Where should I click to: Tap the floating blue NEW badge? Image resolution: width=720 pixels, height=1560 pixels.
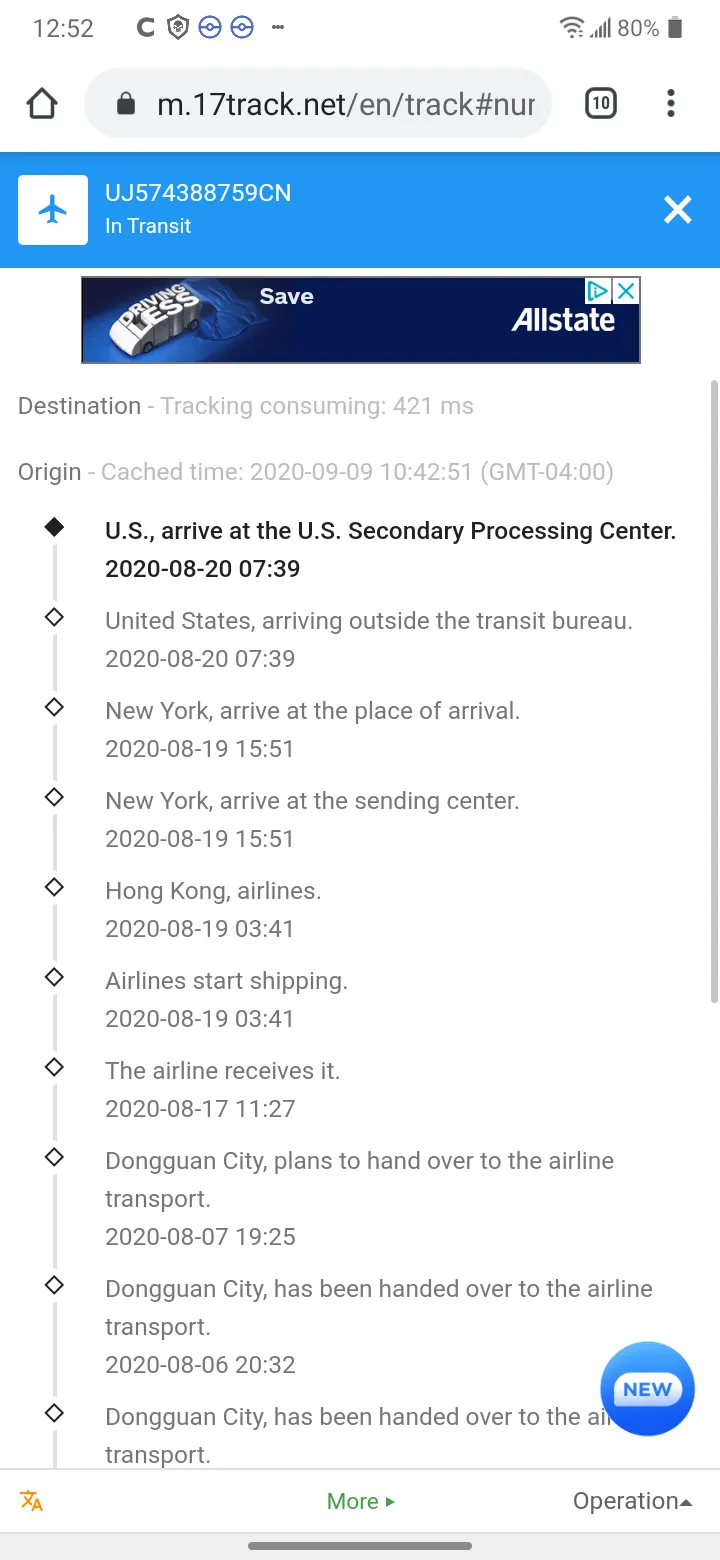click(647, 1389)
